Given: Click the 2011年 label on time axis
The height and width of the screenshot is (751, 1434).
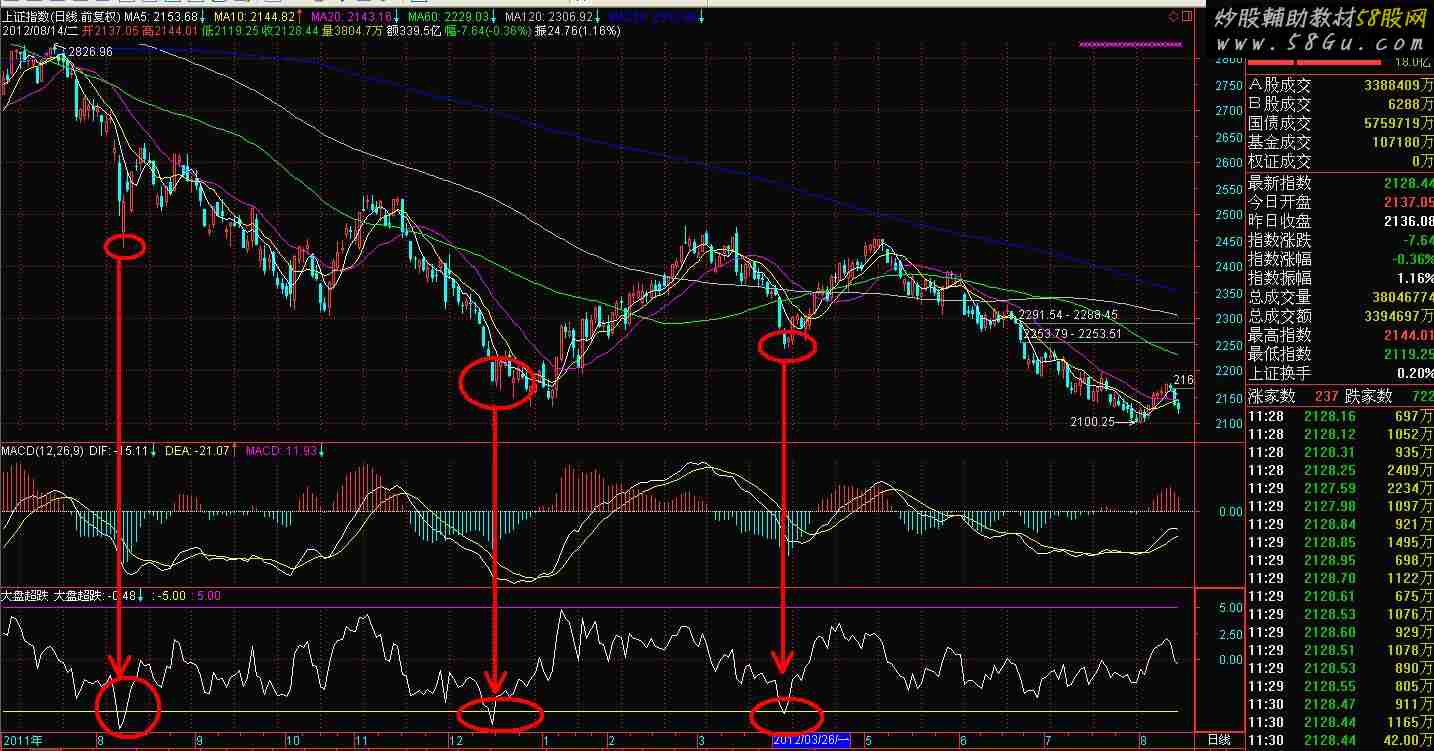Looking at the screenshot, I should pos(21,741).
